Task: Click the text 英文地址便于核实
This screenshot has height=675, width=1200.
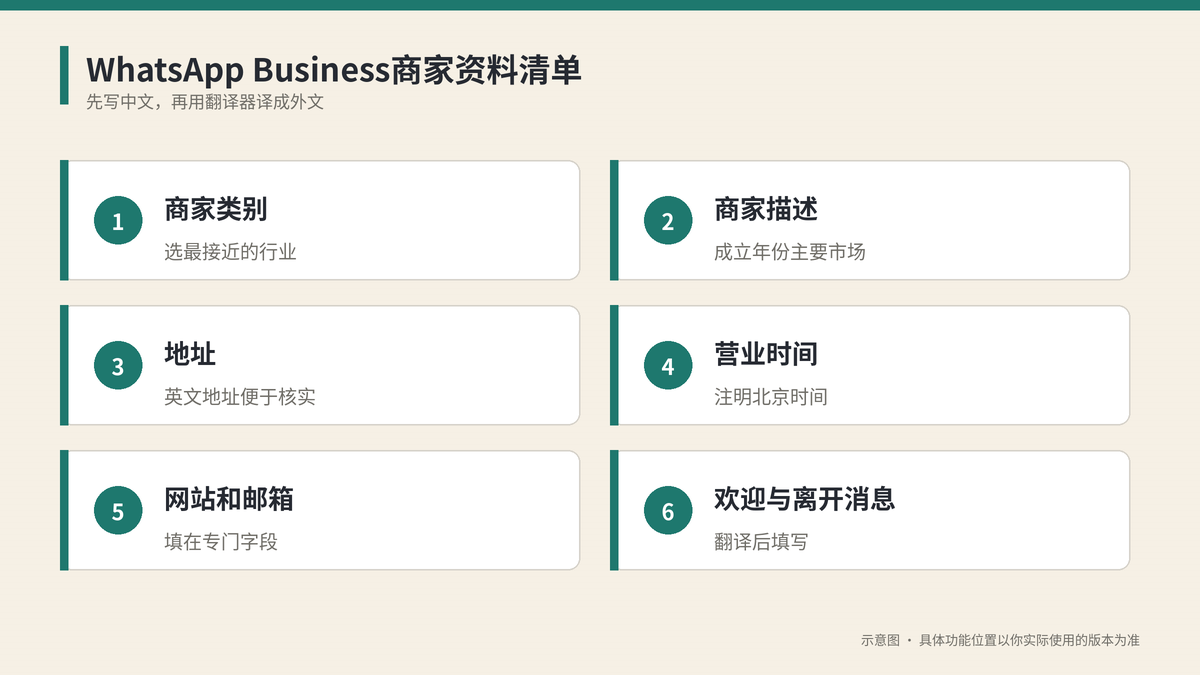Action: tap(240, 397)
